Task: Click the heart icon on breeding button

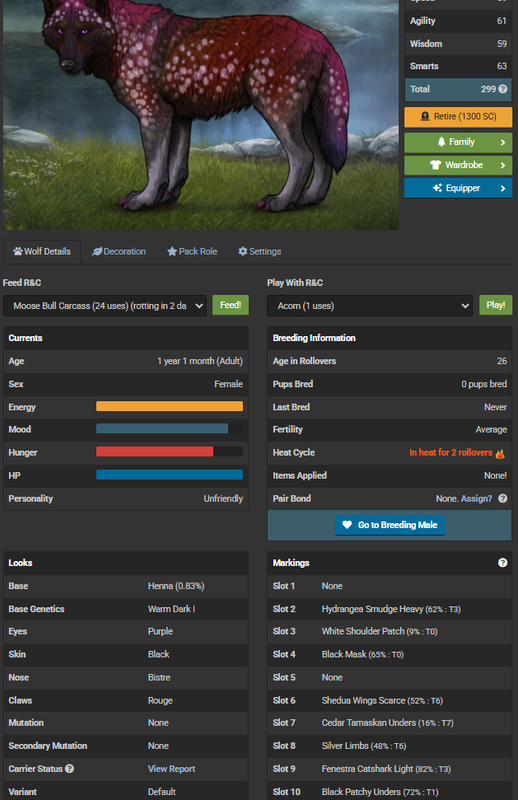Action: pos(347,524)
